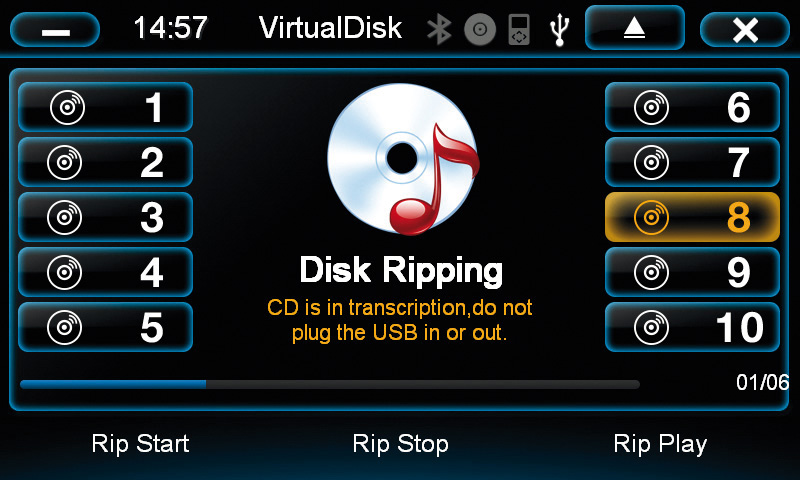The image size is (800, 480).
Task: Select virtual disk slot 2
Action: [x=106, y=162]
